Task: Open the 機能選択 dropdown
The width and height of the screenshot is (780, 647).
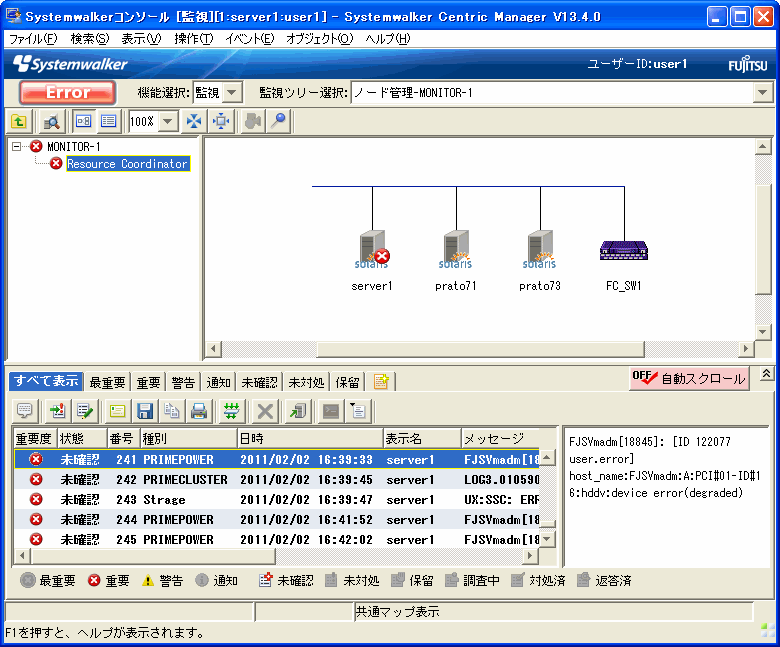Action: pyautogui.click(x=232, y=92)
